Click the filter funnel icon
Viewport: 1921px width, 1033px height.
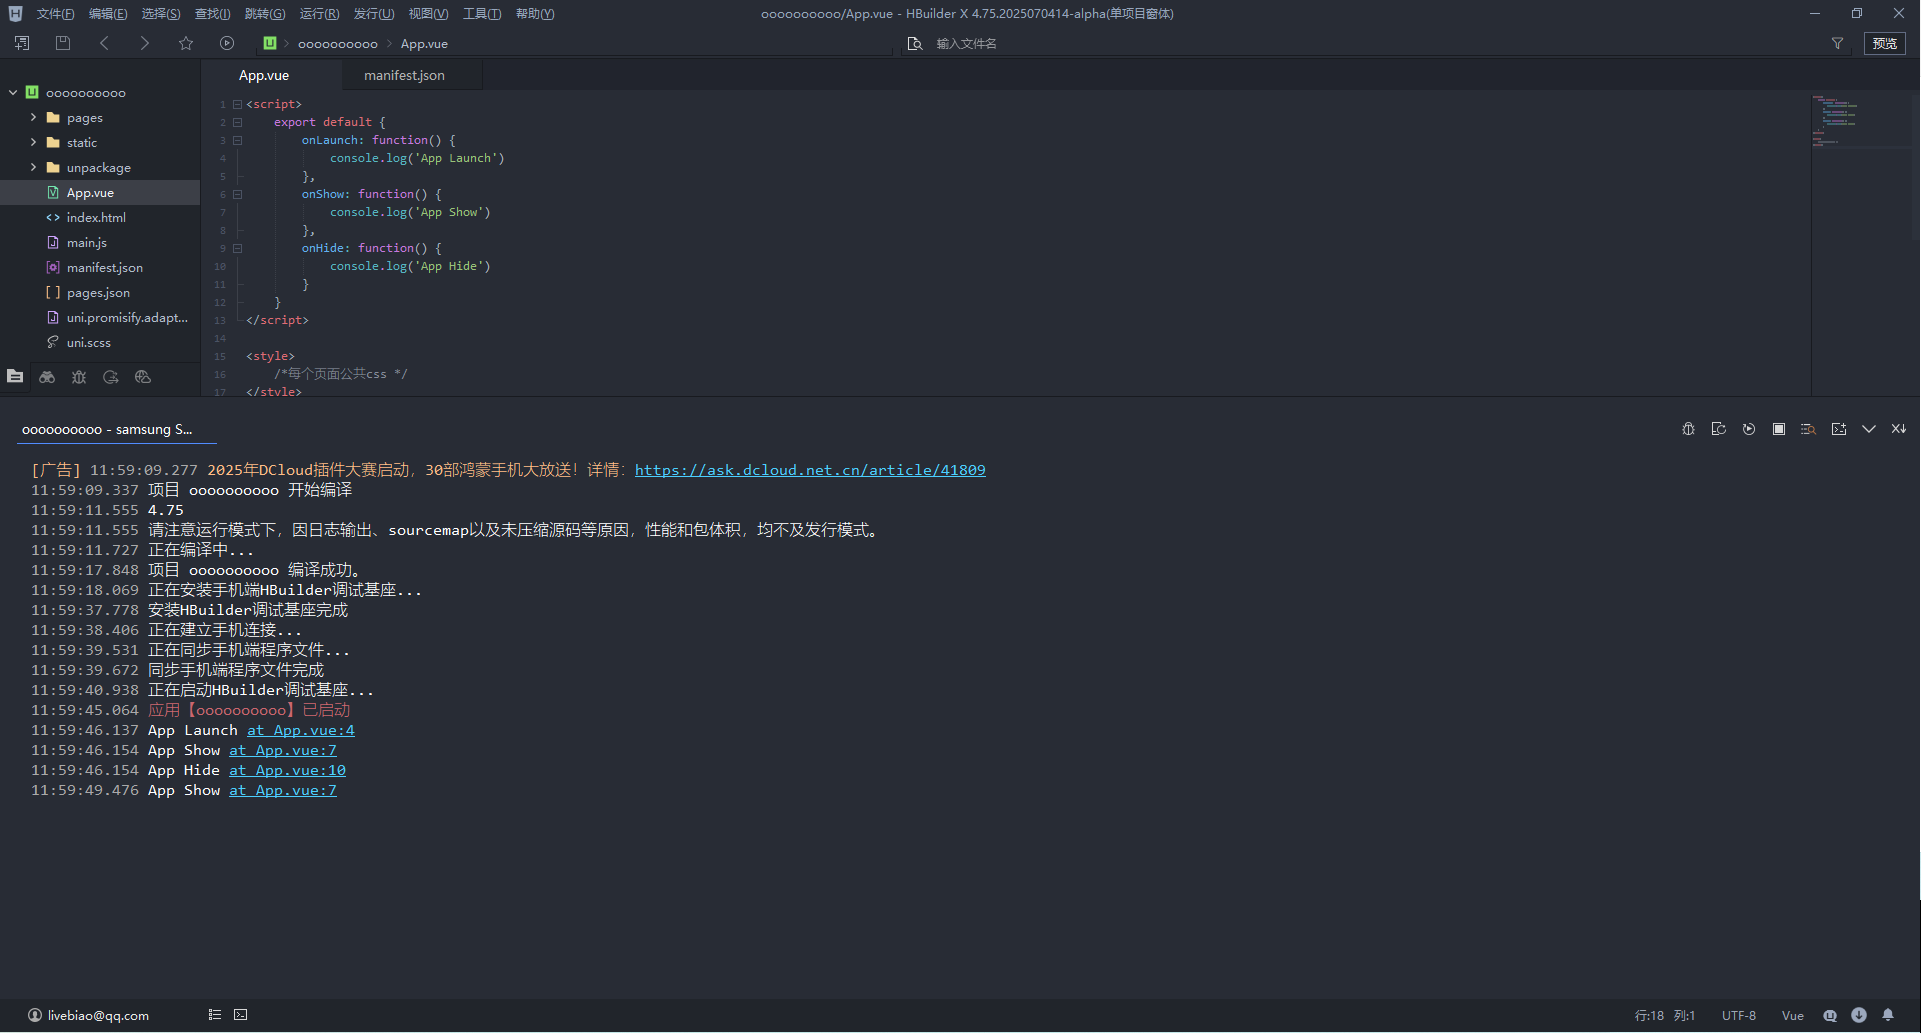pyautogui.click(x=1837, y=43)
